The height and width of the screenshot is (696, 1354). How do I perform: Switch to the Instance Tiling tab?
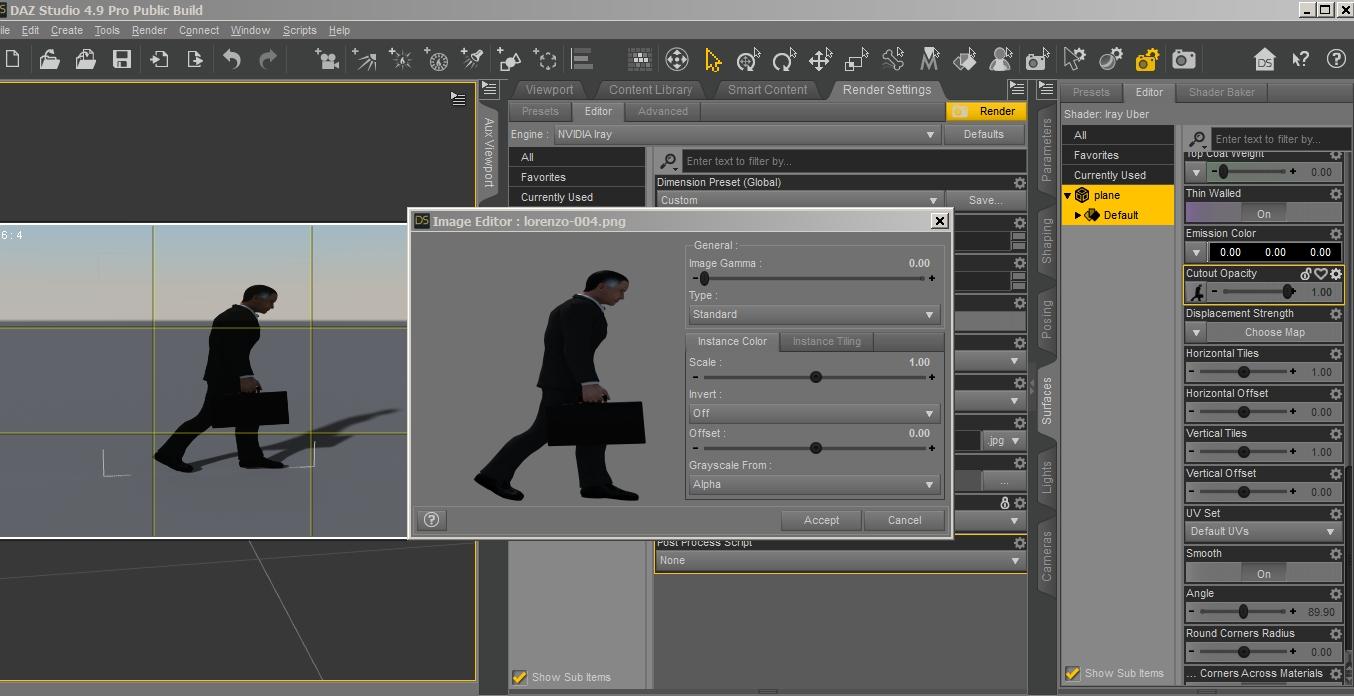tap(826, 342)
